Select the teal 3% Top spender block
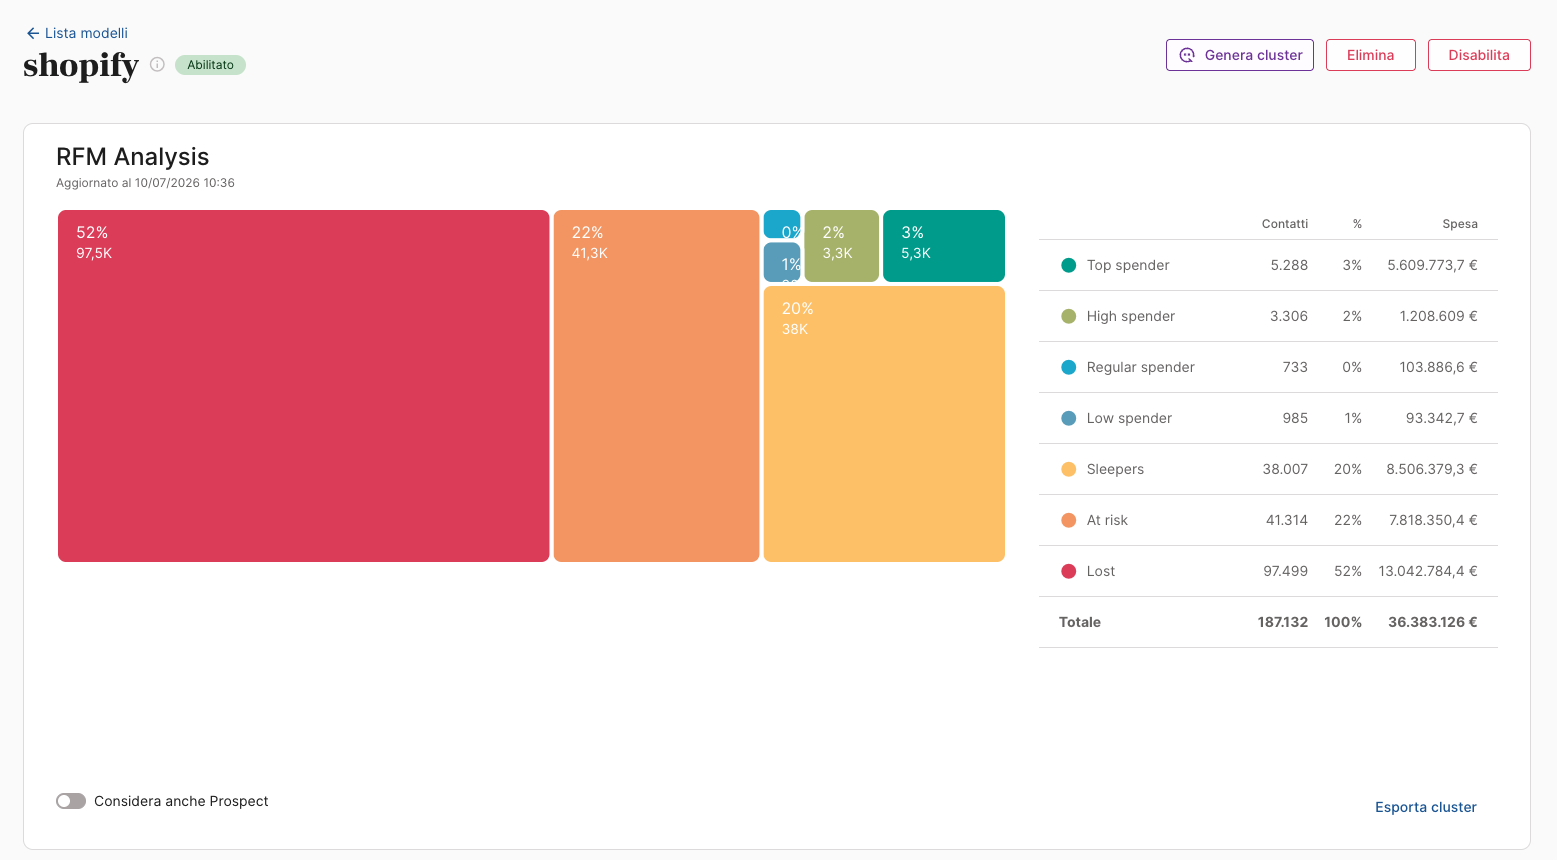1557x860 pixels. [944, 246]
